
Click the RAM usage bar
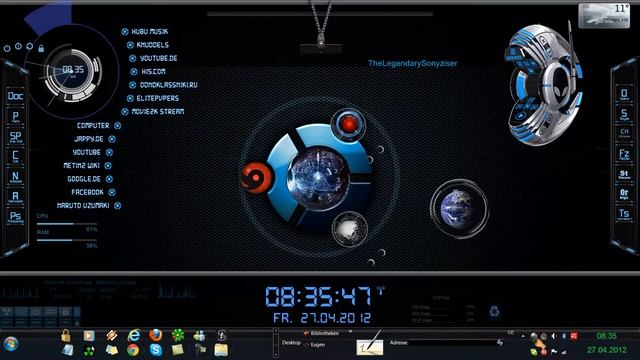point(67,240)
